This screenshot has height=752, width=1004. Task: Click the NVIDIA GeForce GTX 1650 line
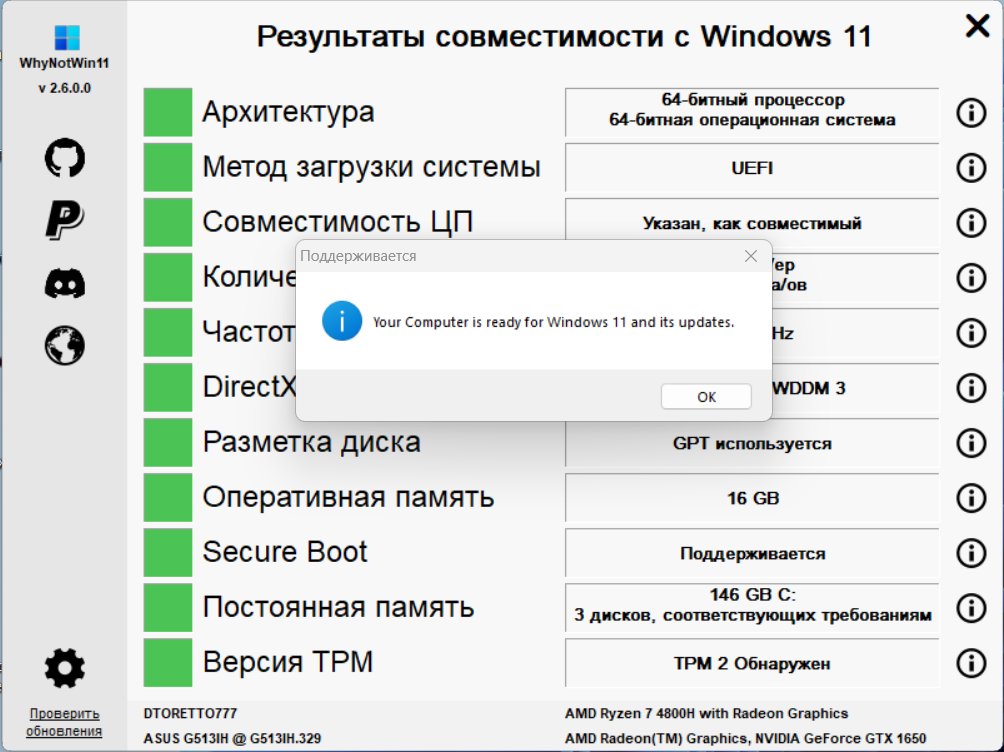[x=745, y=739]
